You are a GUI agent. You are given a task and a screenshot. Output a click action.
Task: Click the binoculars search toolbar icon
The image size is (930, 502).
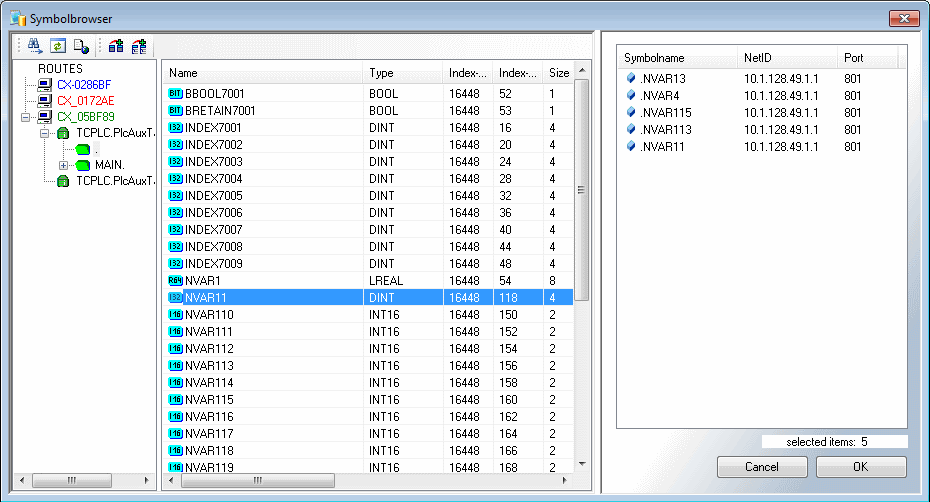[34, 46]
